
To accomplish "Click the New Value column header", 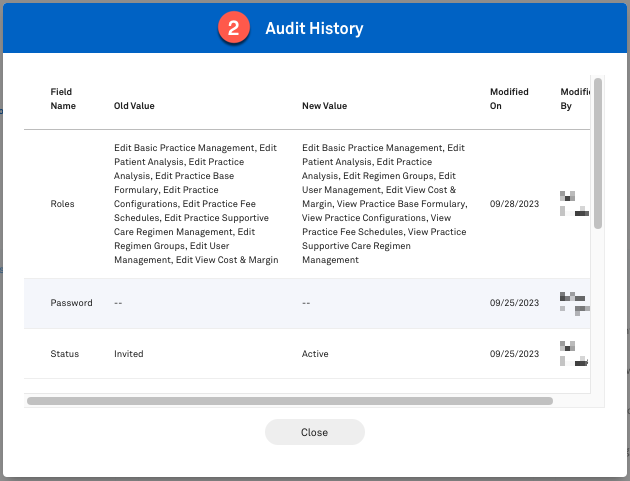I will [324, 105].
